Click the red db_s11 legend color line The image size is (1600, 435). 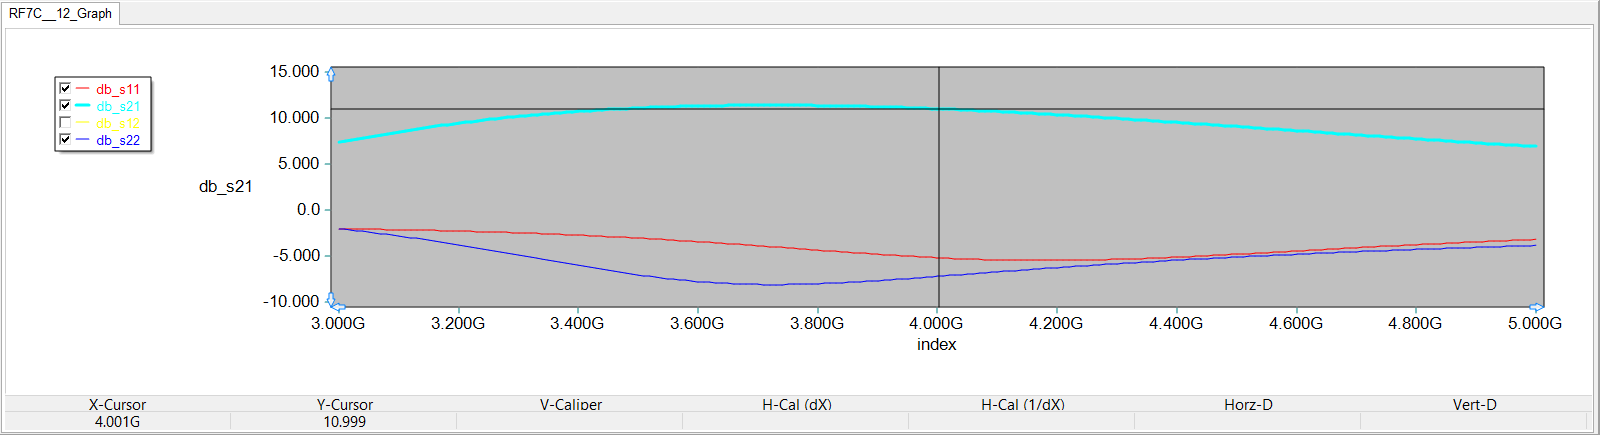(83, 89)
